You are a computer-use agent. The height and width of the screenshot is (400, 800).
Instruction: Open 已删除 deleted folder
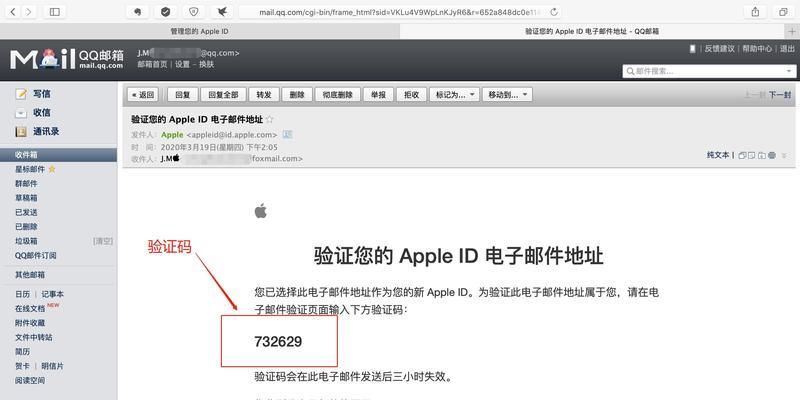(x=26, y=226)
